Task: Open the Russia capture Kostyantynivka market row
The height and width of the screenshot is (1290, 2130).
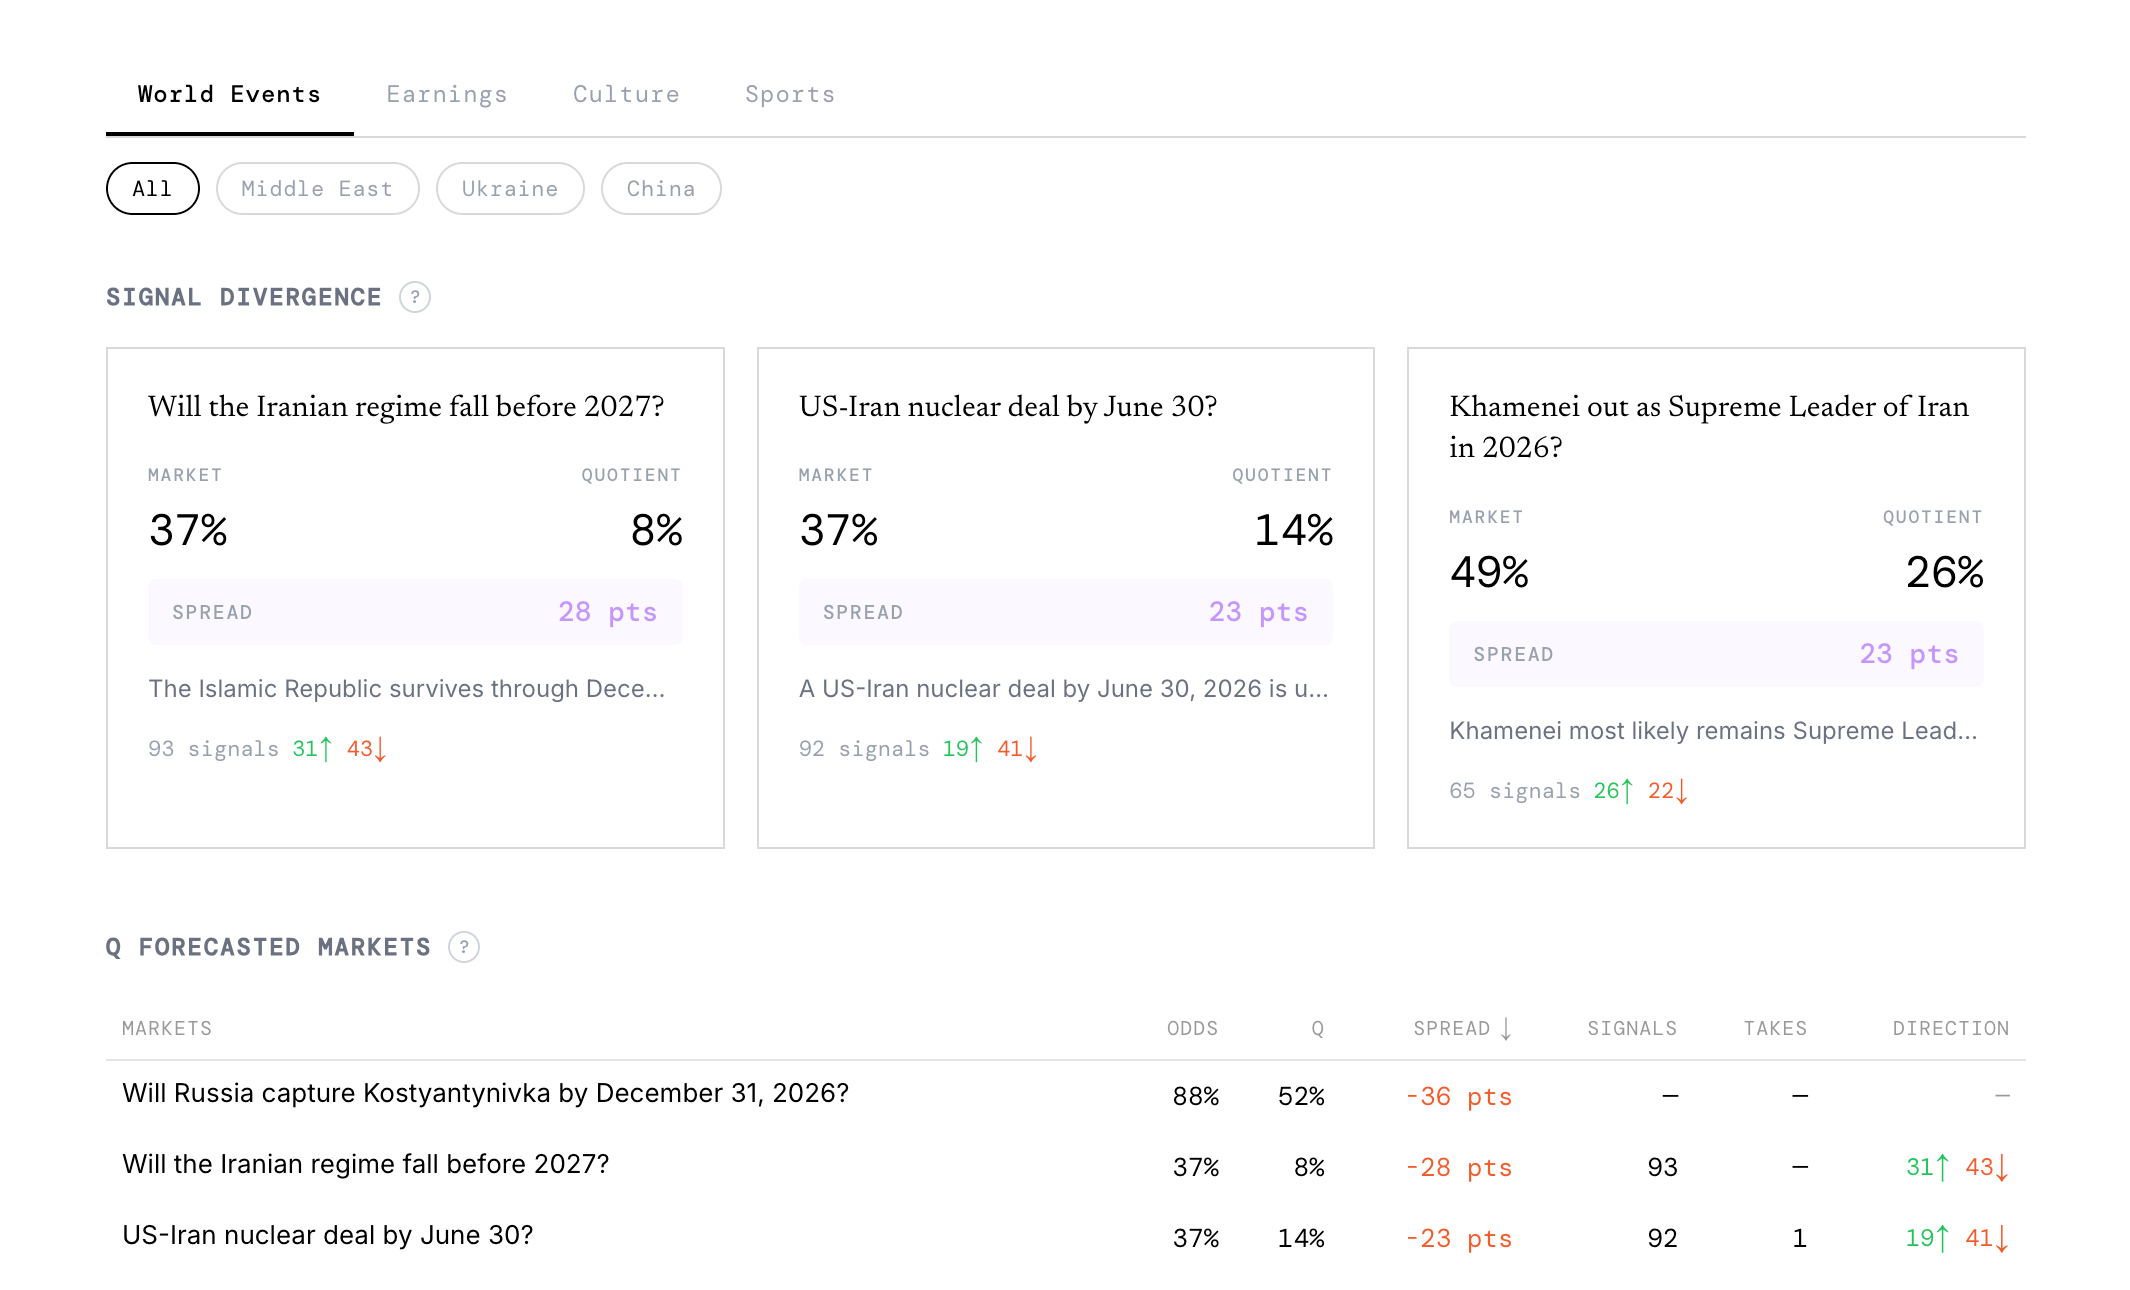Action: click(x=485, y=1093)
